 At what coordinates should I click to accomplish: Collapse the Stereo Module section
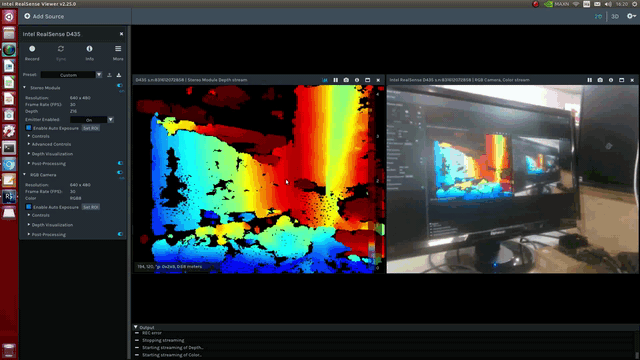pyautogui.click(x=24, y=88)
